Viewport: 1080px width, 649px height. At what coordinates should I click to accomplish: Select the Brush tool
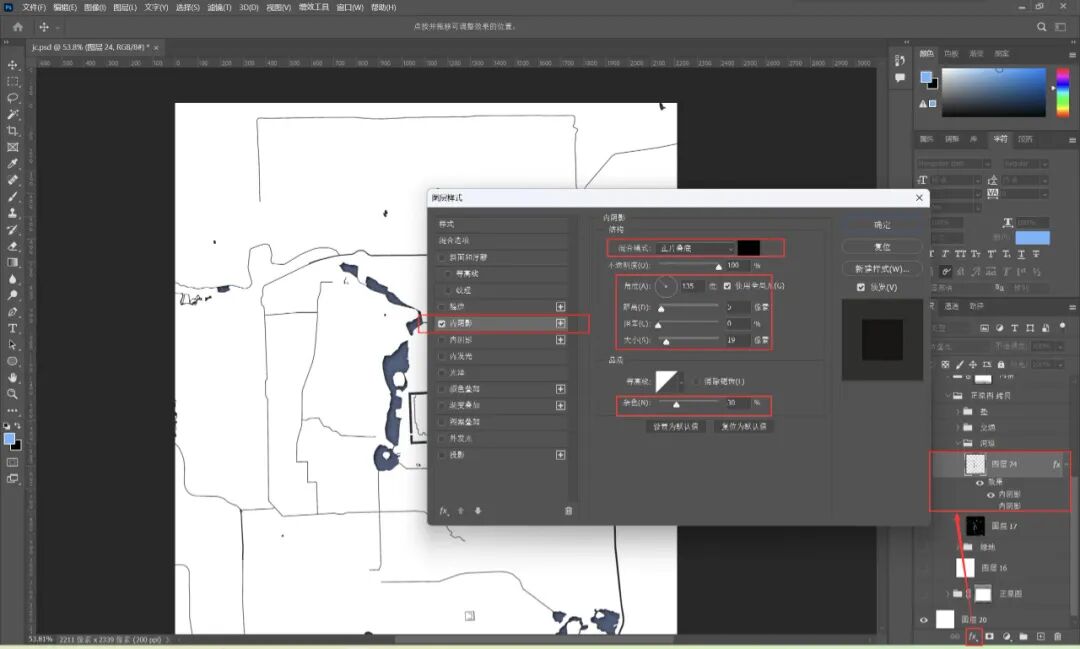[x=12, y=196]
